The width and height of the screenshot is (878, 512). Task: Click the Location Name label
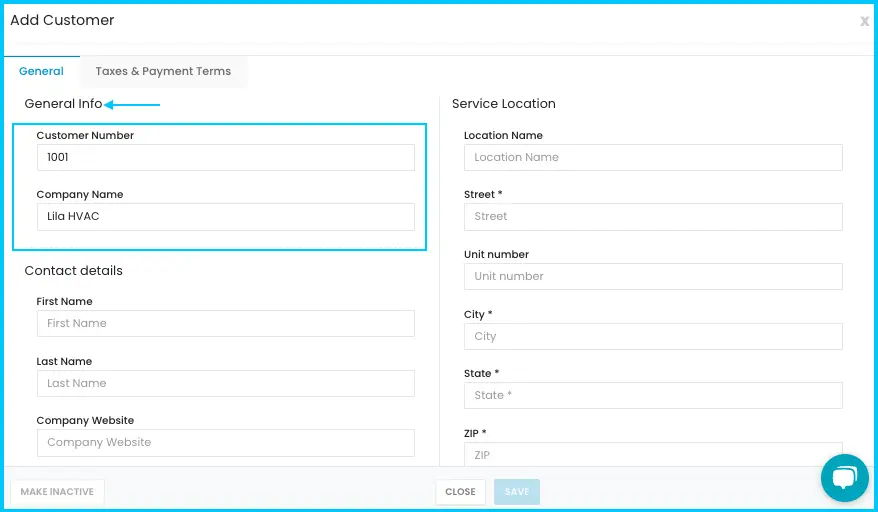(503, 136)
